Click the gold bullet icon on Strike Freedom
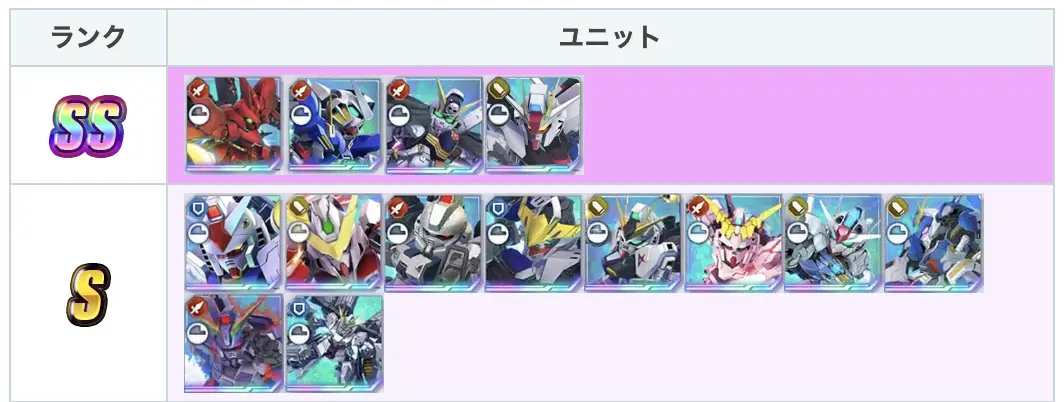Screen dimensions: 1064x402 [498, 89]
